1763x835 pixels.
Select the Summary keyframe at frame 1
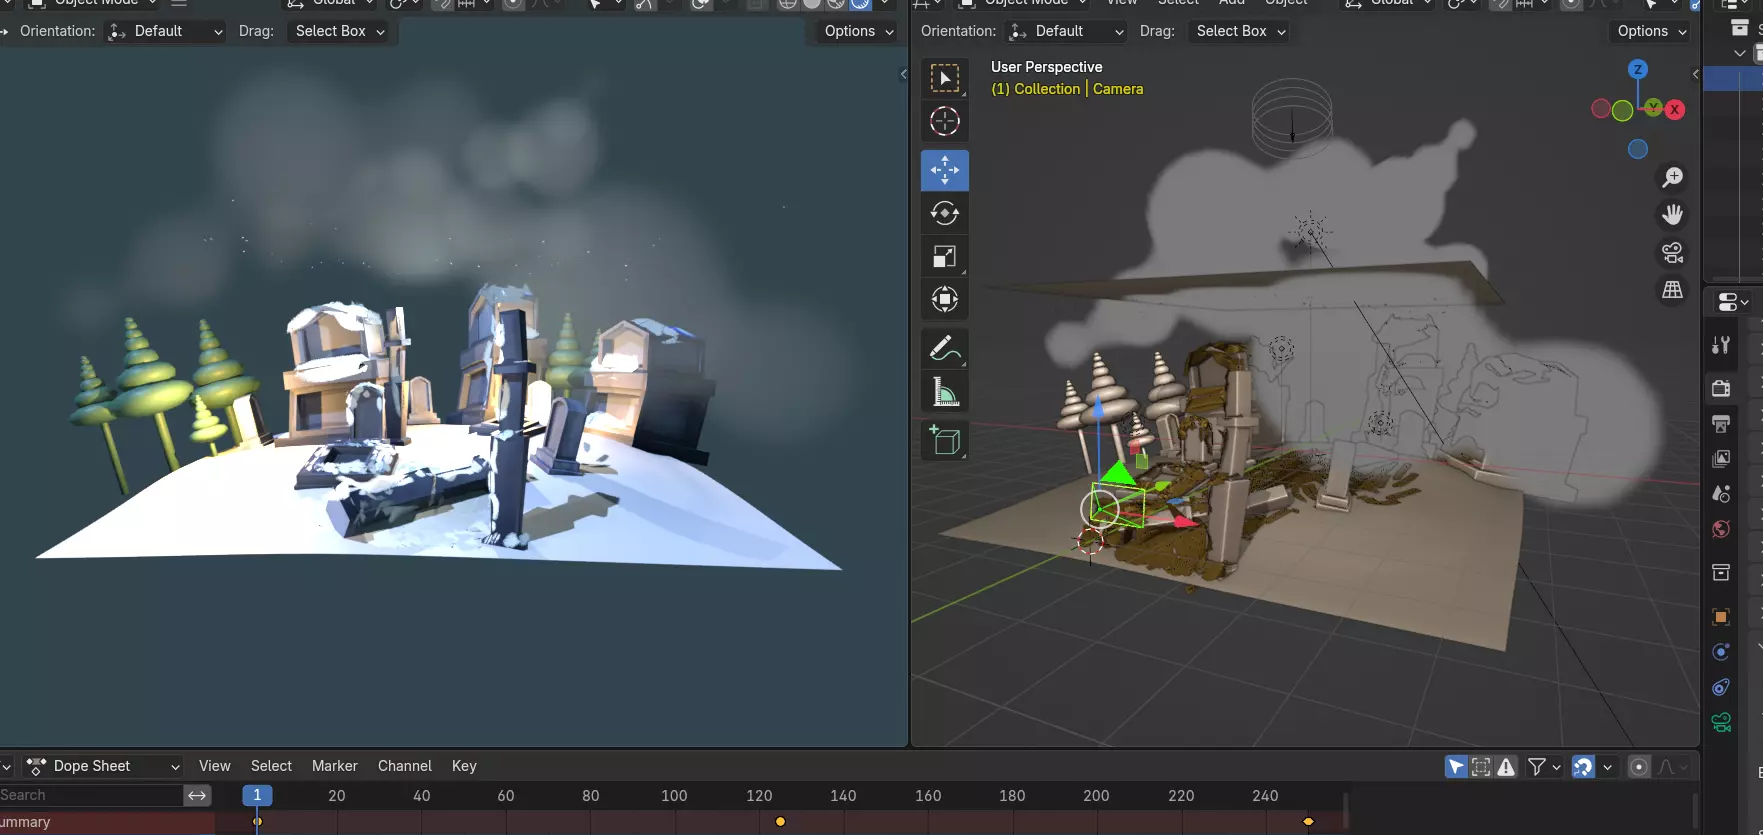[257, 822]
